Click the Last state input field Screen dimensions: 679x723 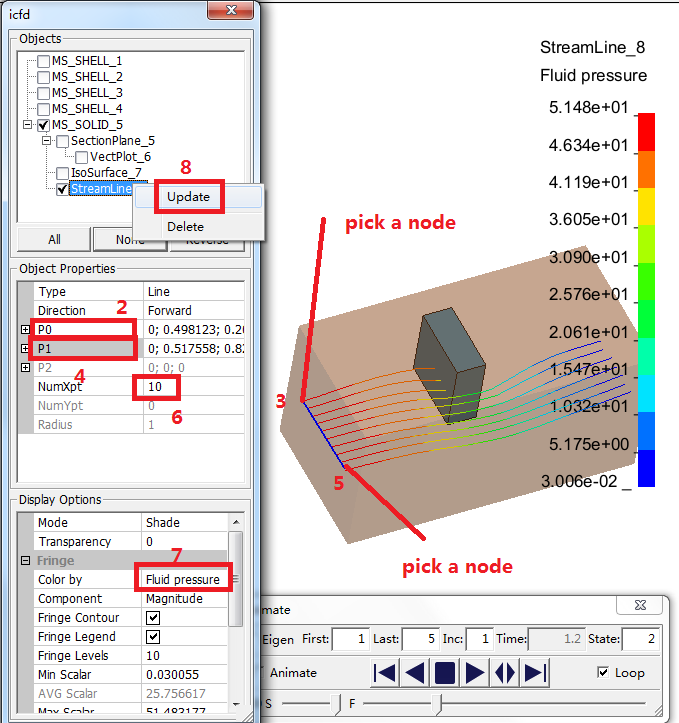[x=420, y=639]
